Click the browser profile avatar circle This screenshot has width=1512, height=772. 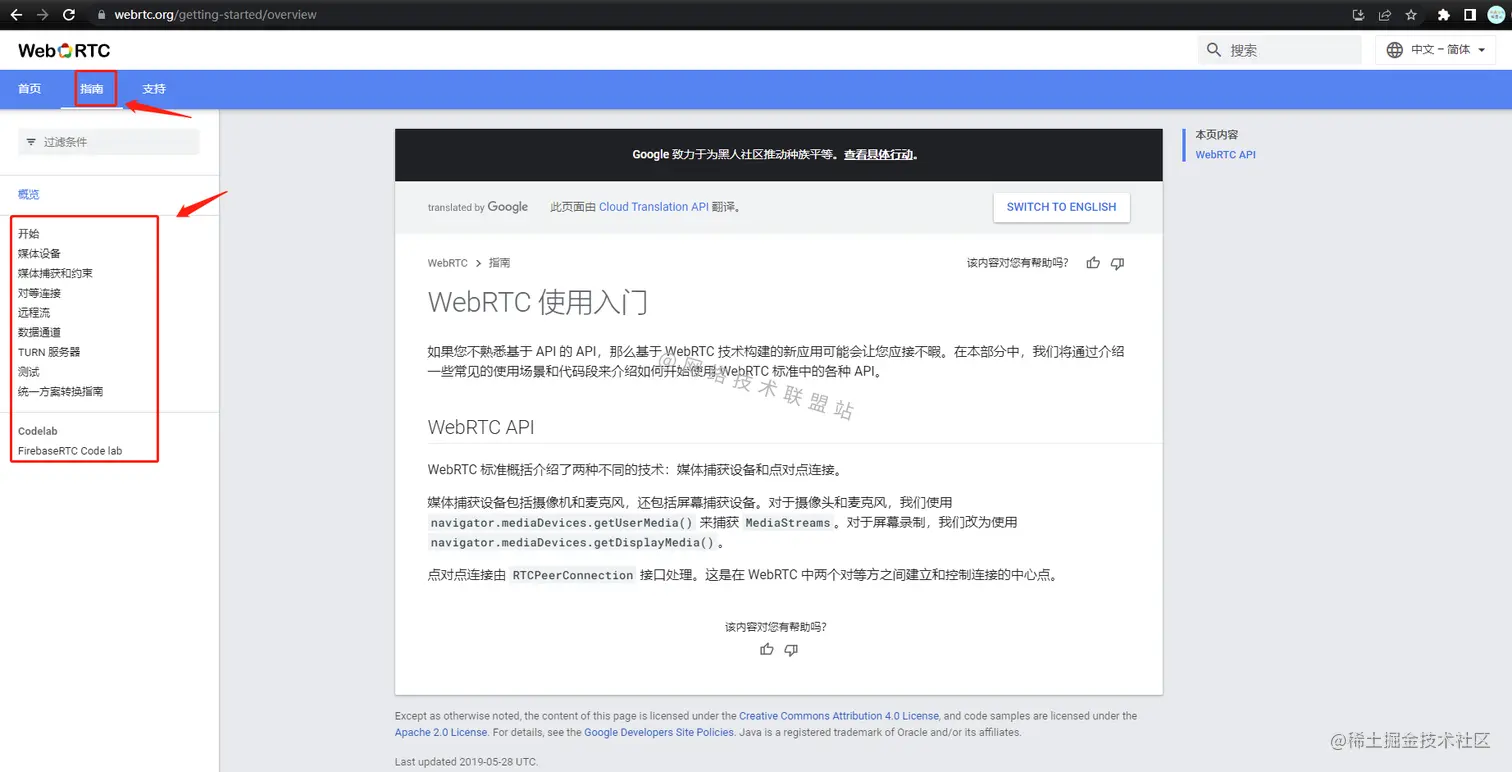[1498, 15]
